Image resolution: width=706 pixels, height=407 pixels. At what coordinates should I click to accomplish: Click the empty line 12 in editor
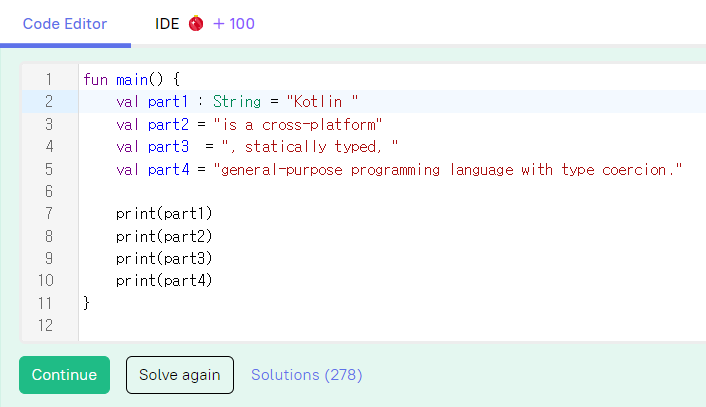click(392, 325)
